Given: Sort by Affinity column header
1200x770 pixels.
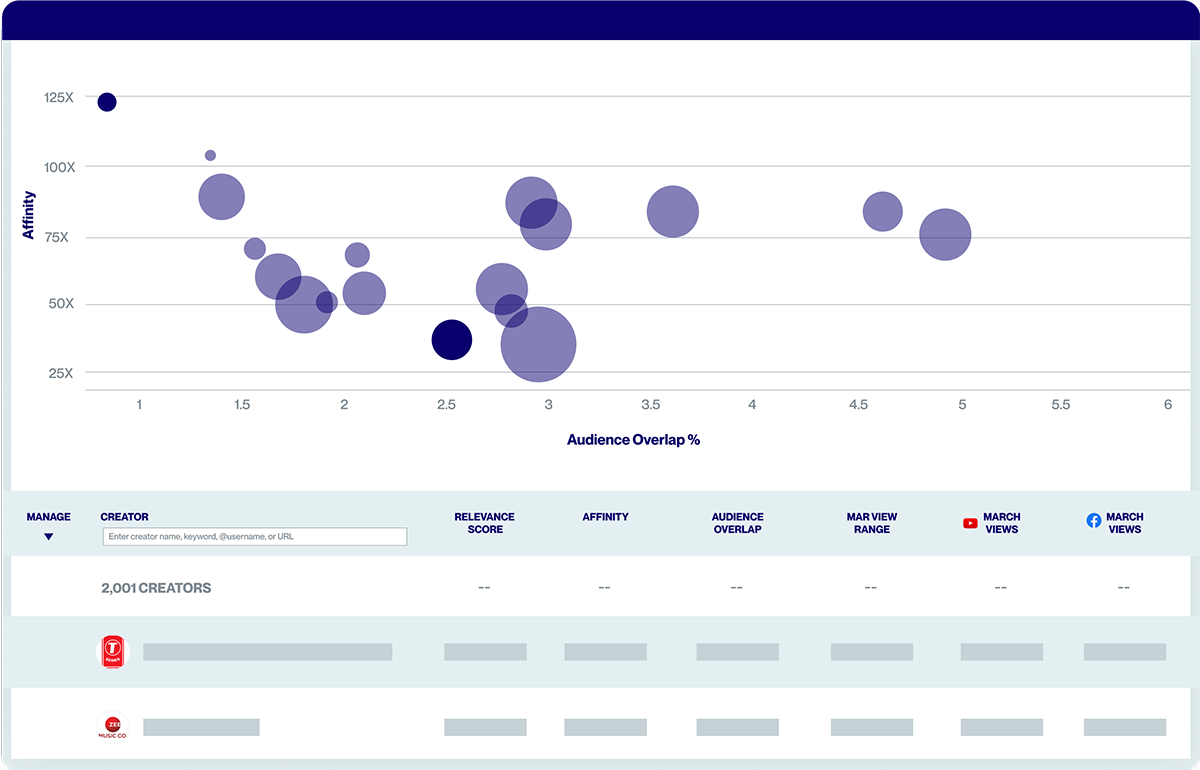Looking at the screenshot, I should [x=605, y=517].
